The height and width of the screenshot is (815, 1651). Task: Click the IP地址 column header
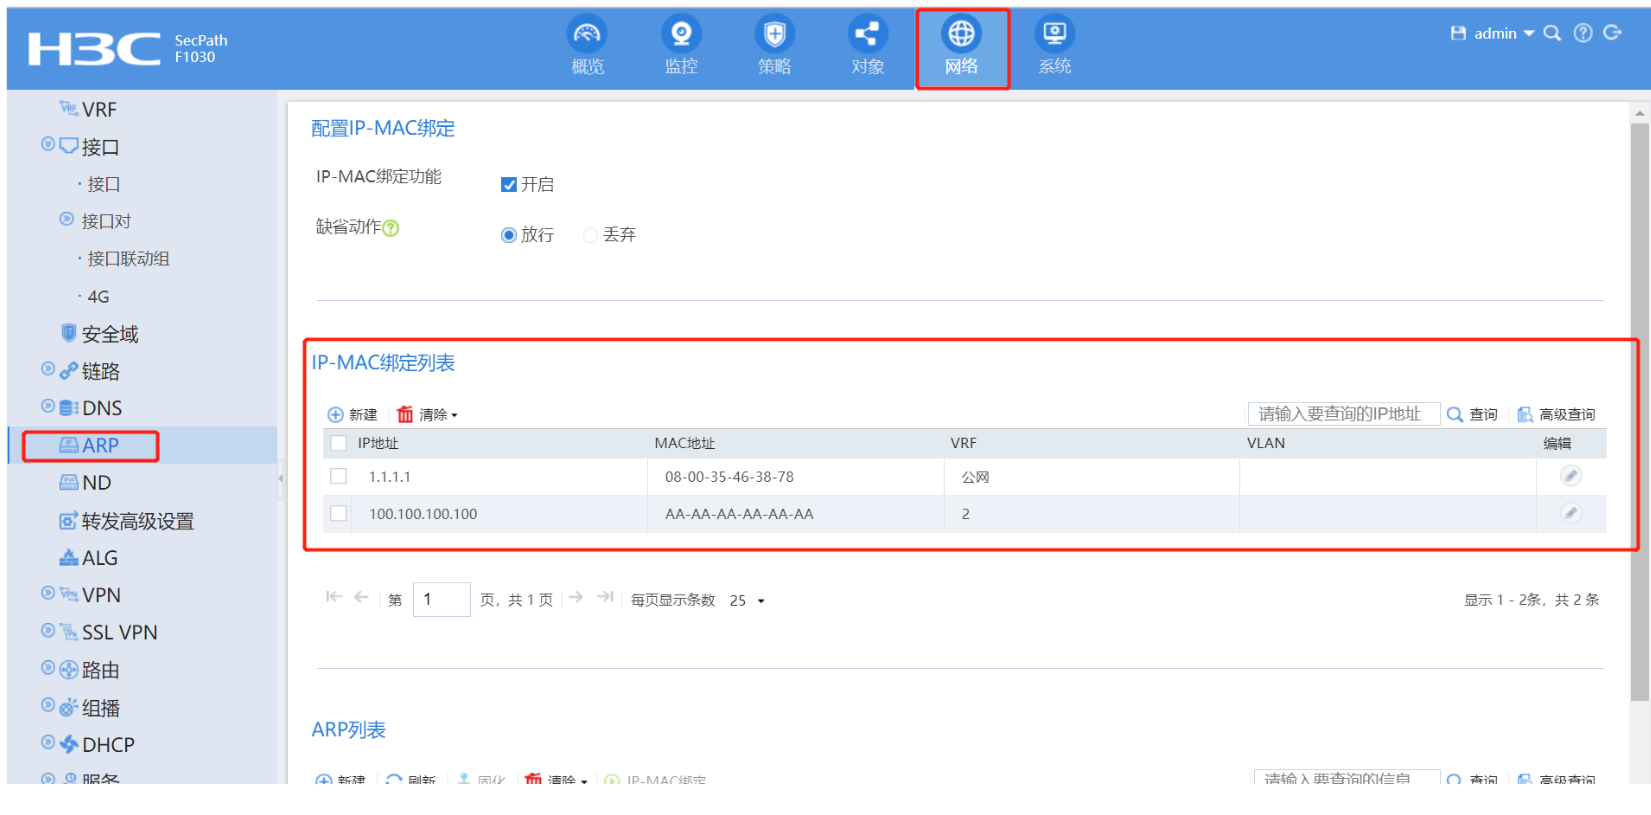pyautogui.click(x=378, y=443)
